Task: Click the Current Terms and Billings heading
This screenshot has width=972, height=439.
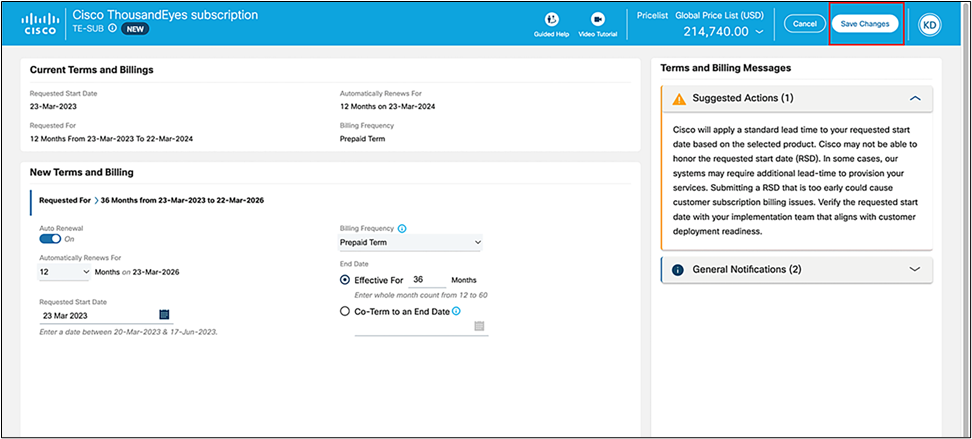Action: click(x=92, y=70)
